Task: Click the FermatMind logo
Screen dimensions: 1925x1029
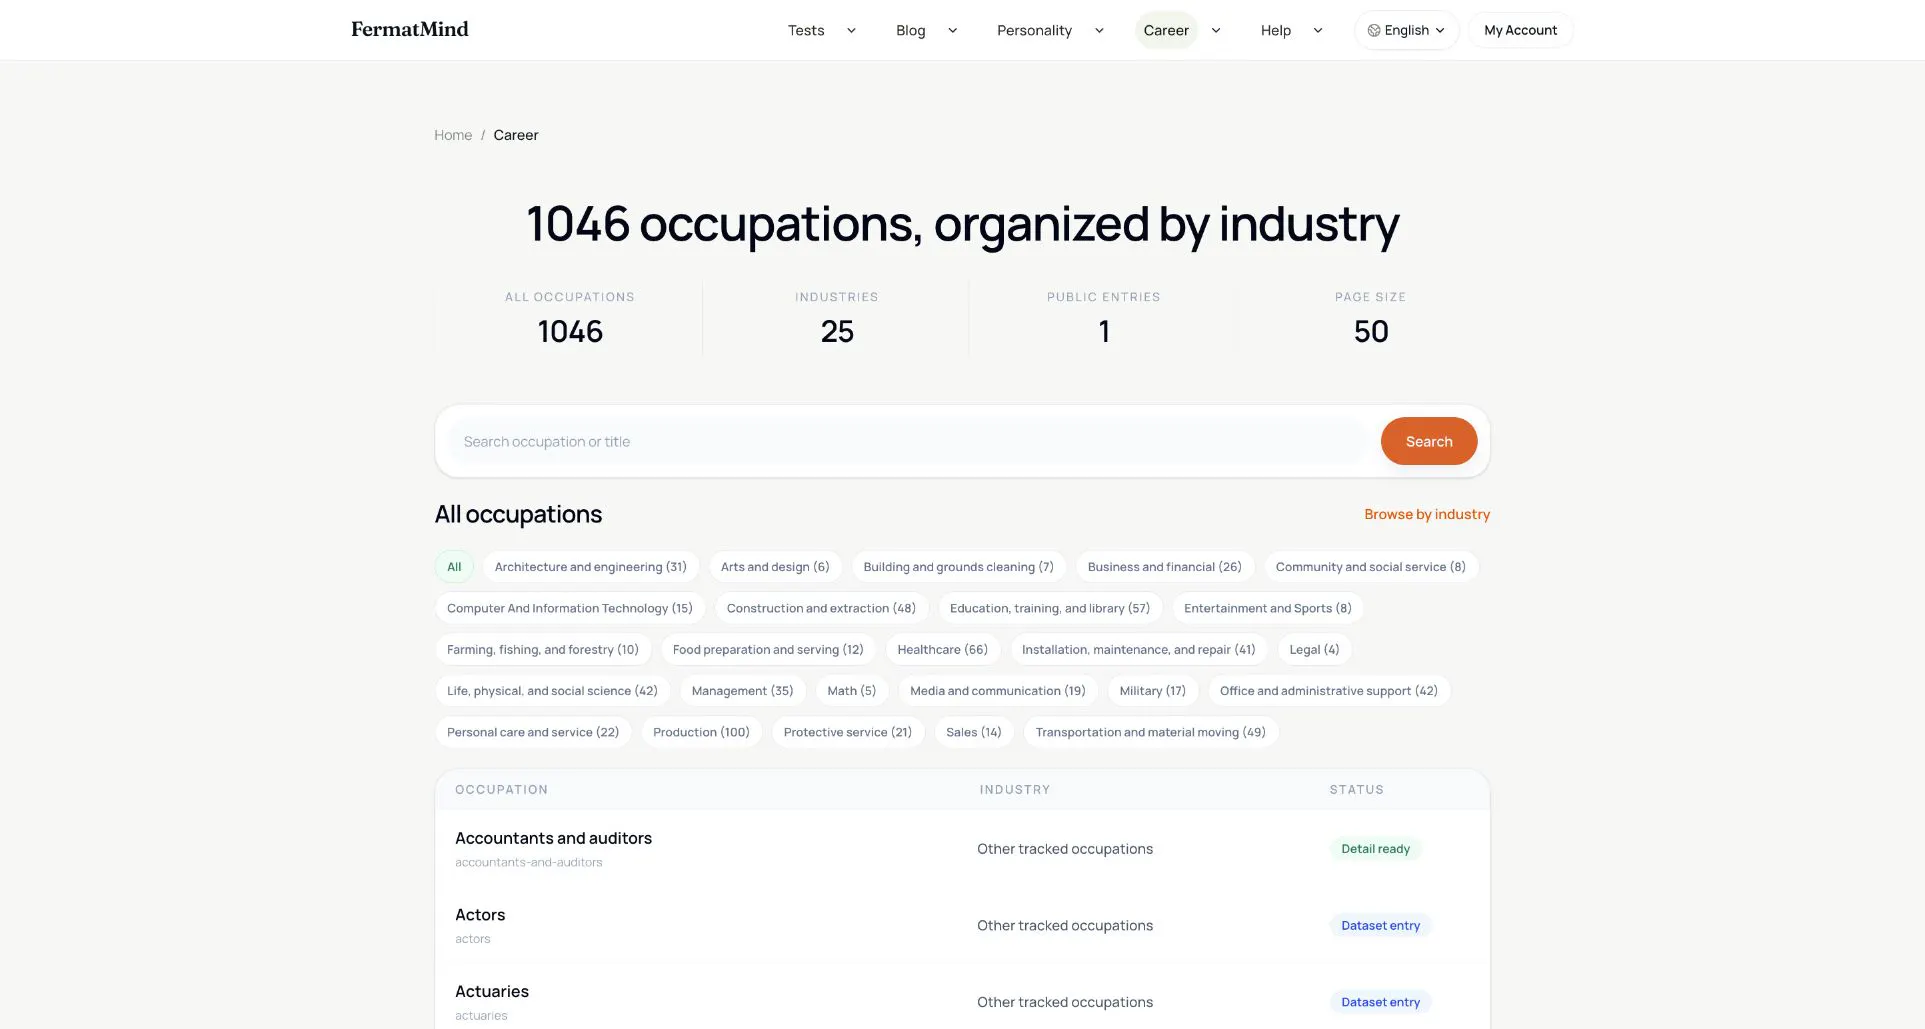Action: (x=409, y=29)
